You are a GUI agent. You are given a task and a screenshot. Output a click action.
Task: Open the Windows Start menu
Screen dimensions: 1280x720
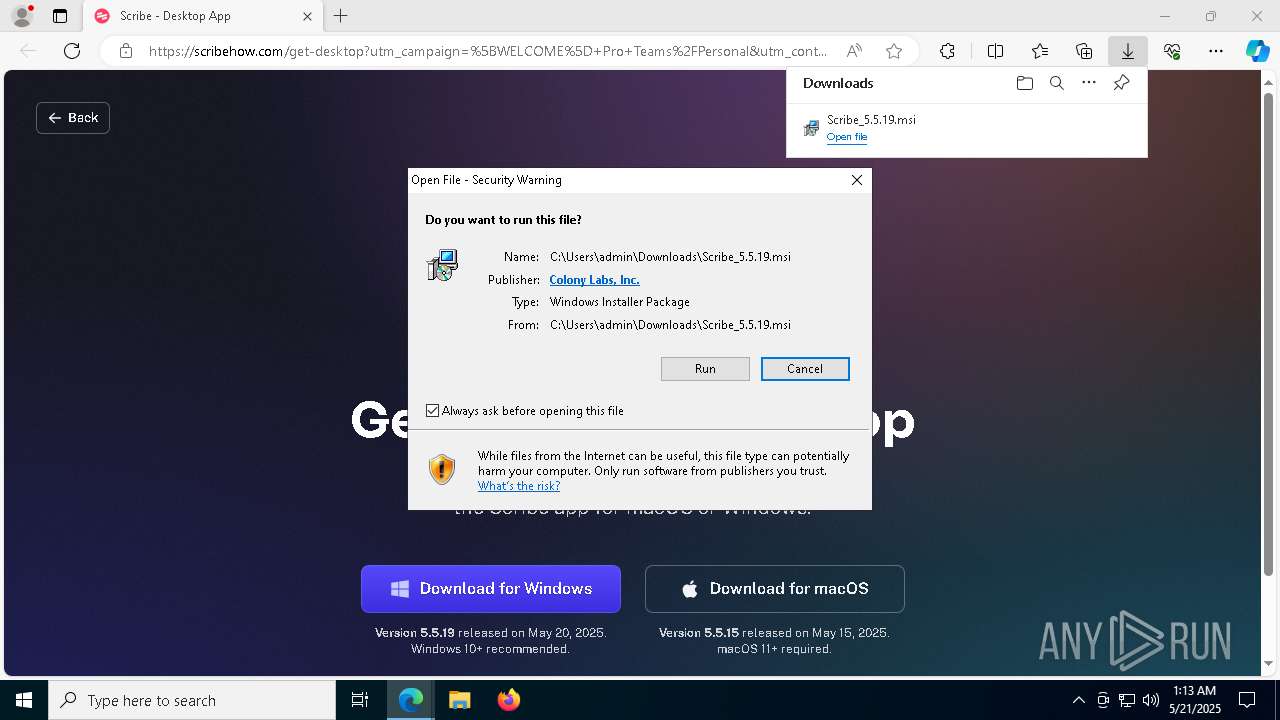click(24, 700)
